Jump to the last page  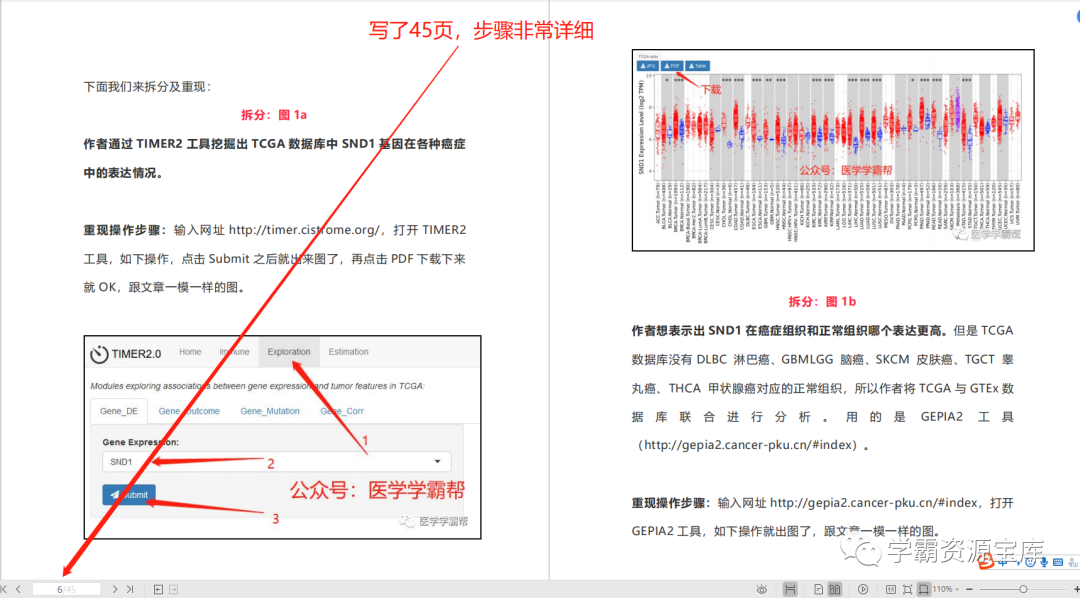[x=130, y=589]
